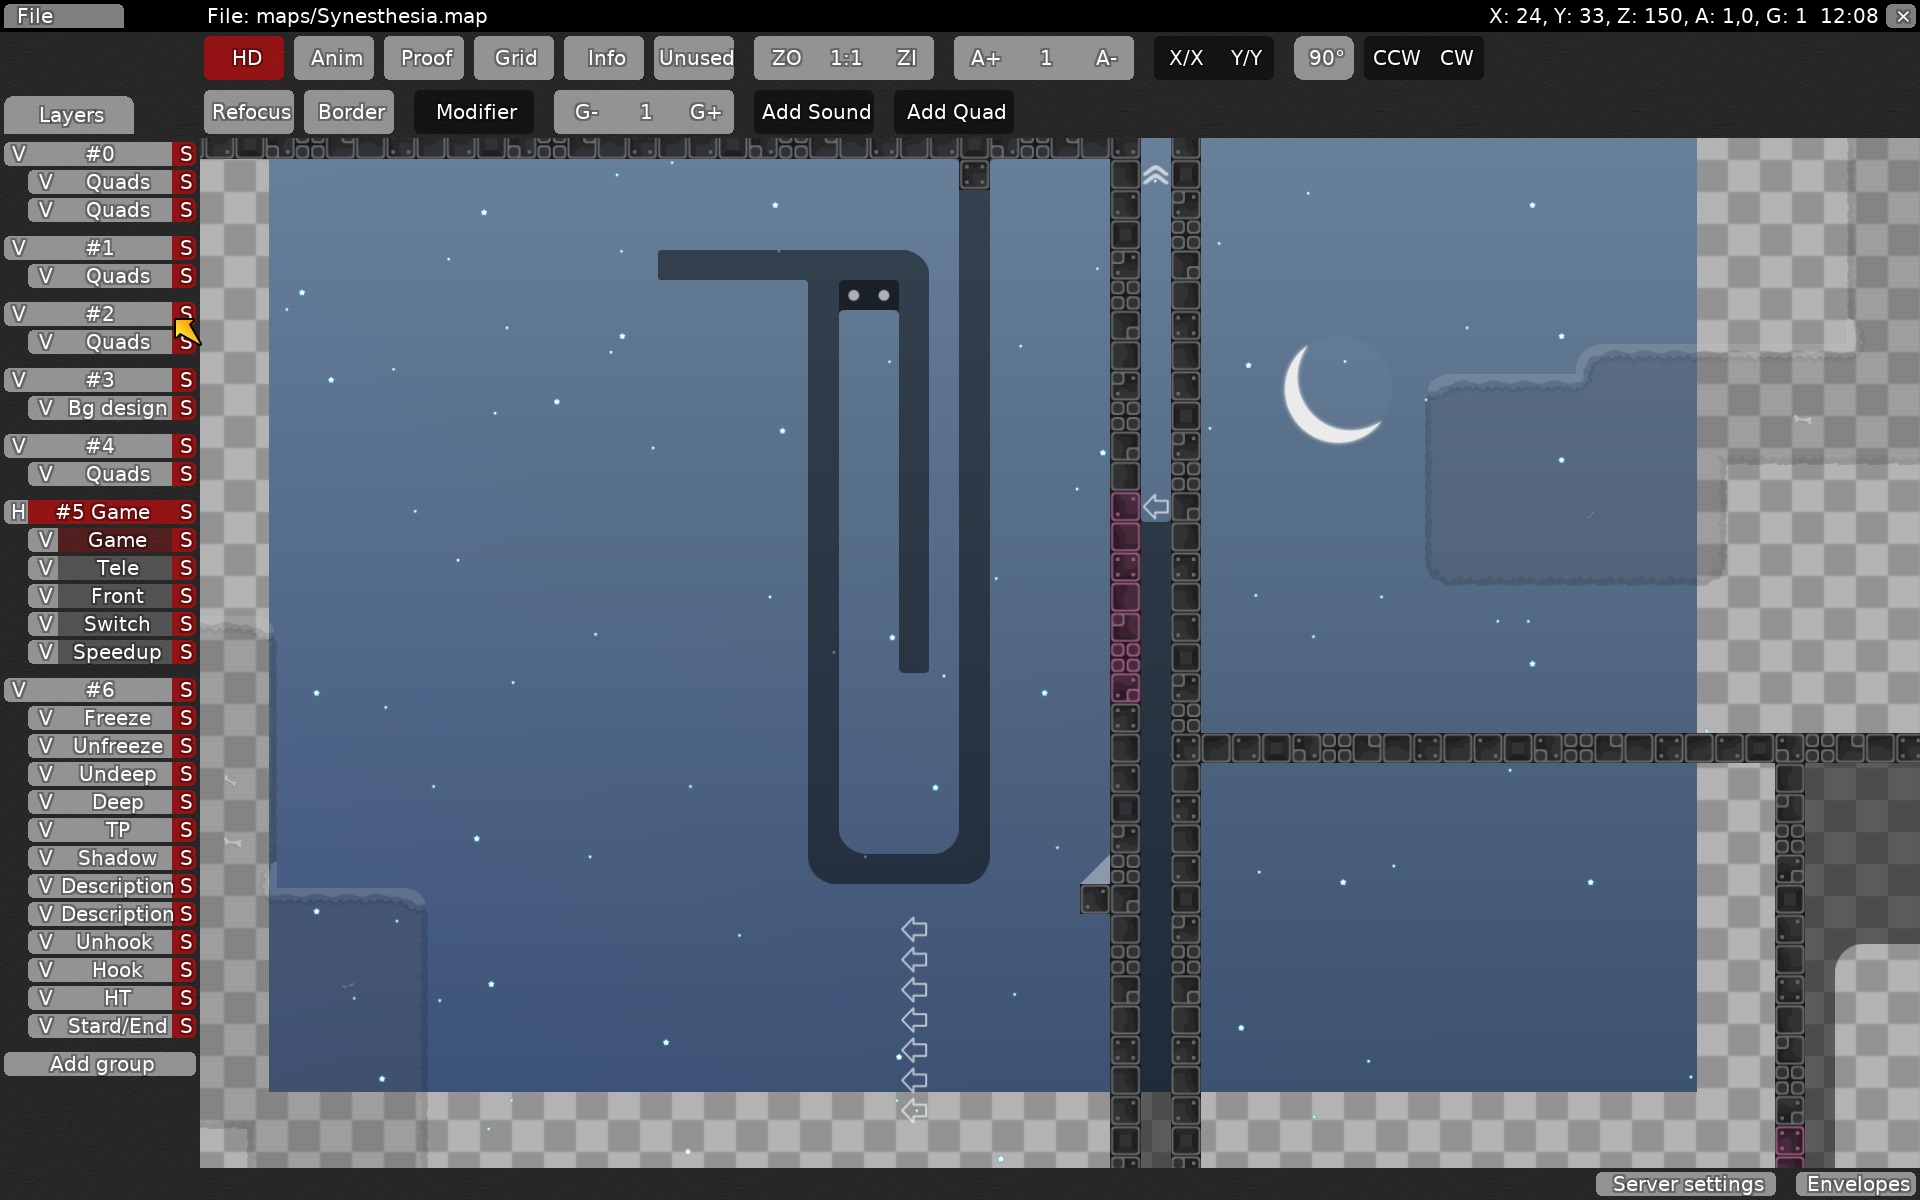
Task: Show Unused tiles highlighting
Action: [x=694, y=57]
